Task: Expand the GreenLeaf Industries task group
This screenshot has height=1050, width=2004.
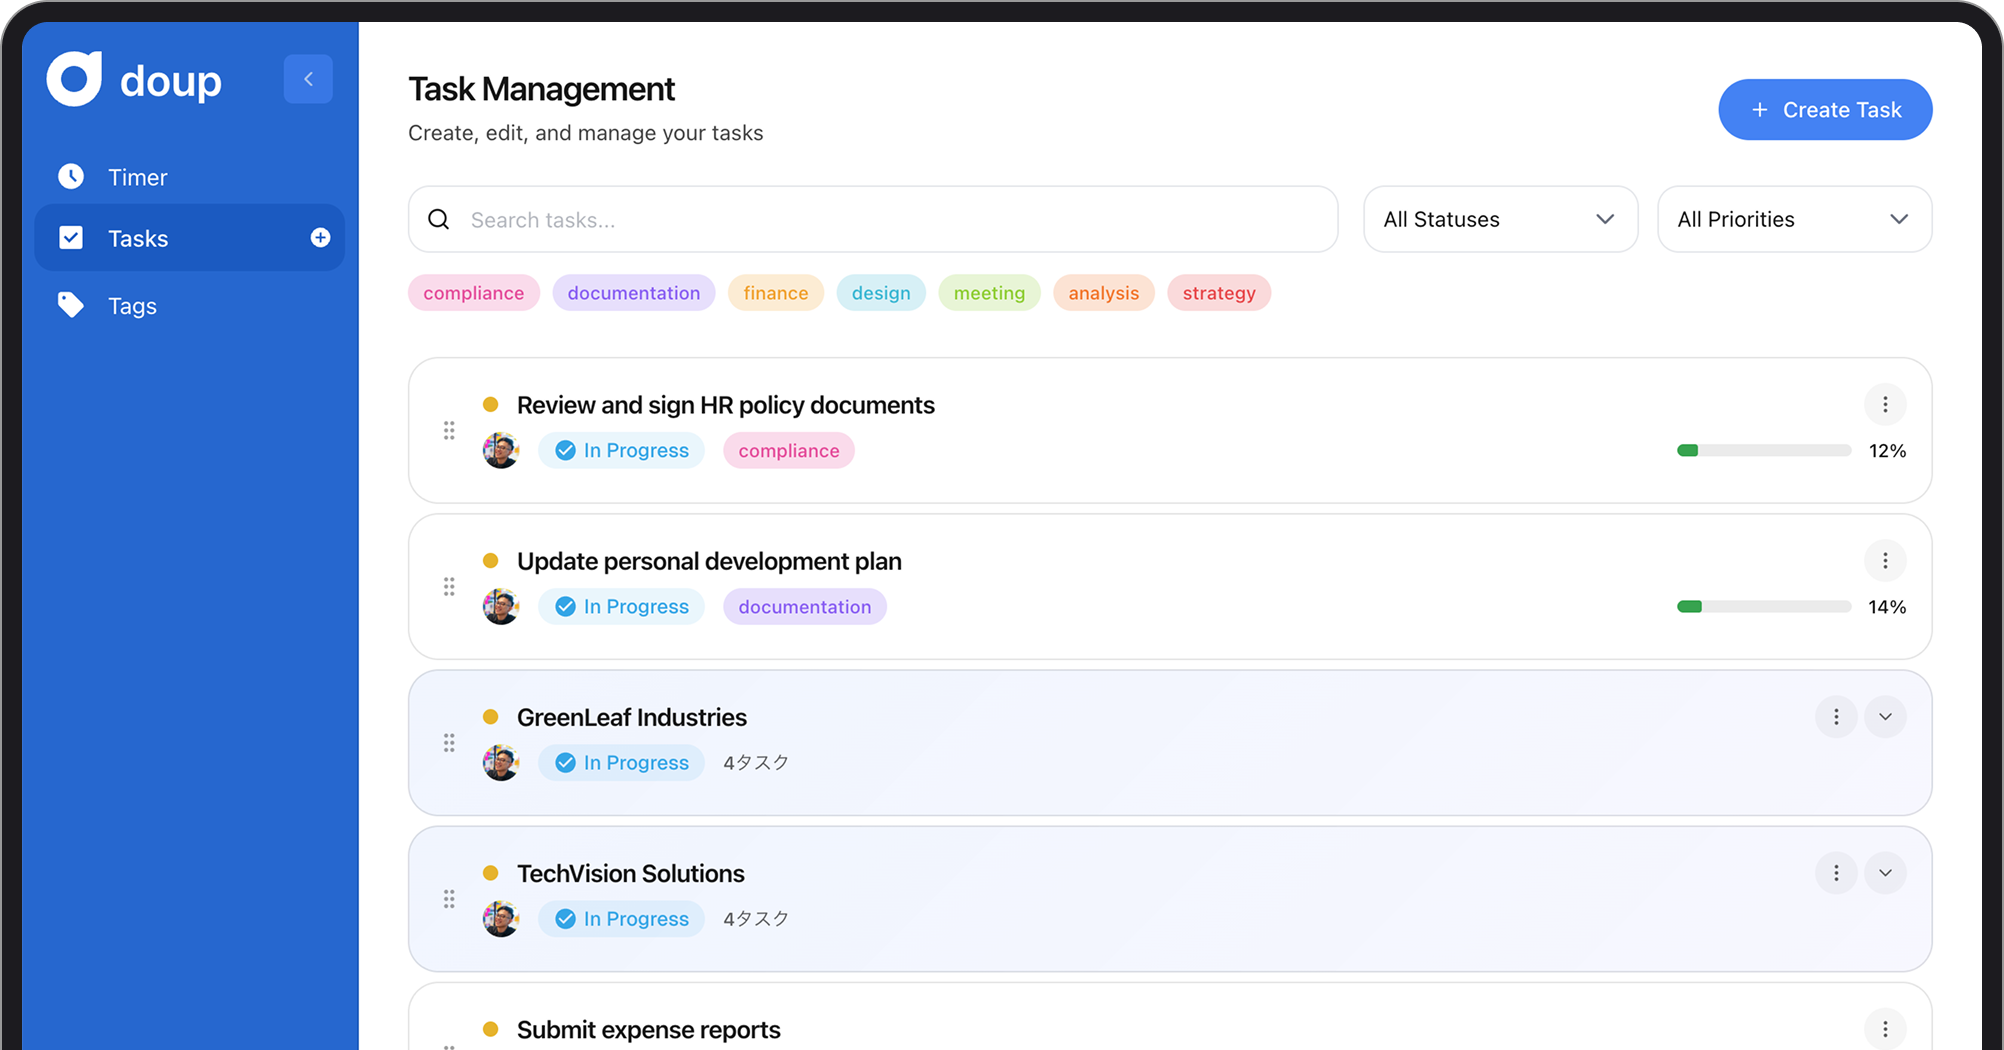Action: pyautogui.click(x=1885, y=717)
